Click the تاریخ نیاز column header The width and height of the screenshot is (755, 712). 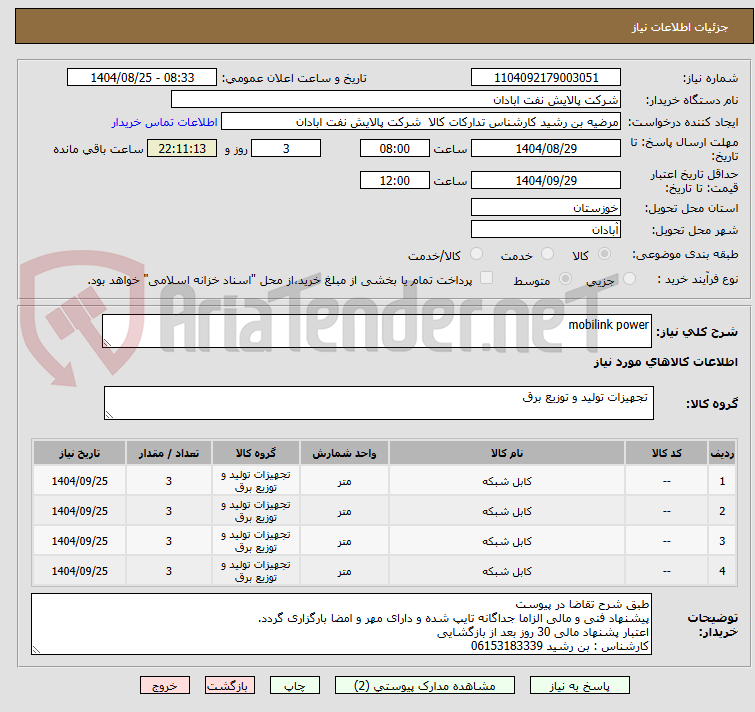click(x=79, y=452)
